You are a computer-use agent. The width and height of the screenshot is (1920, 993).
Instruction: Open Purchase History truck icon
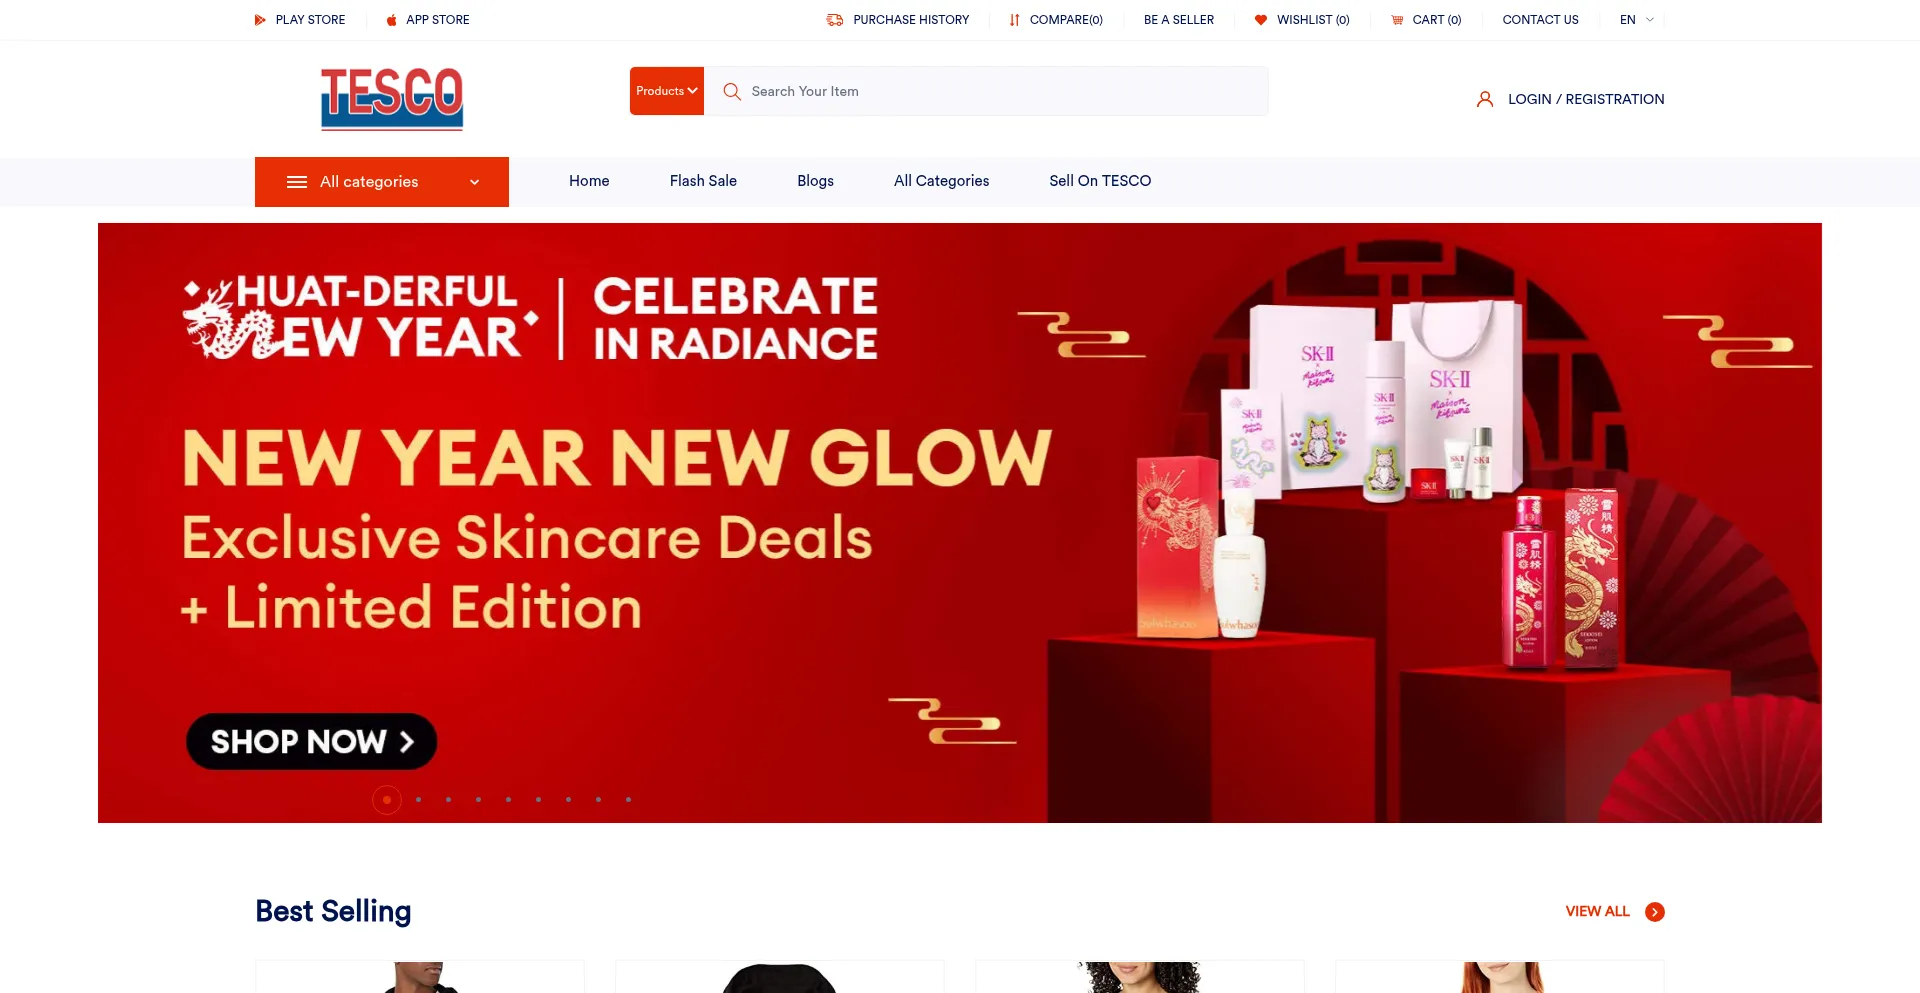click(x=835, y=20)
